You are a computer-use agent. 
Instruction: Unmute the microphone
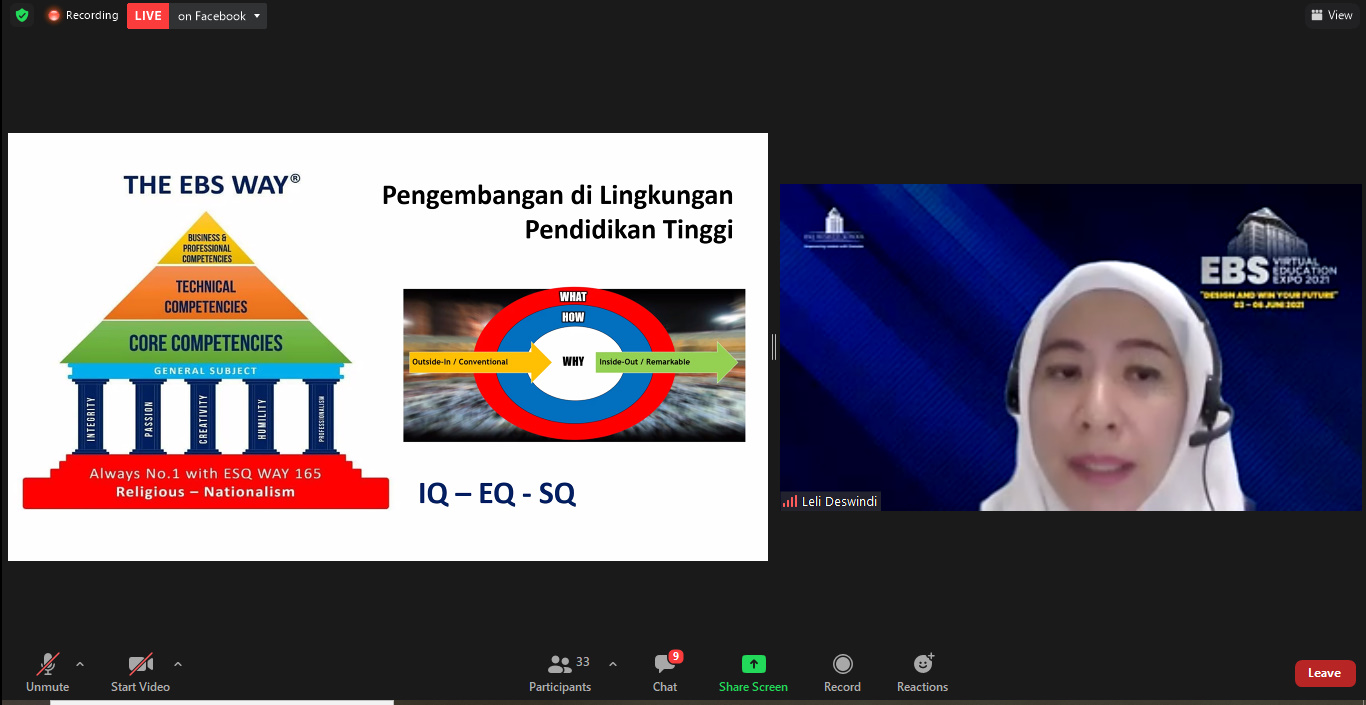tap(47, 665)
